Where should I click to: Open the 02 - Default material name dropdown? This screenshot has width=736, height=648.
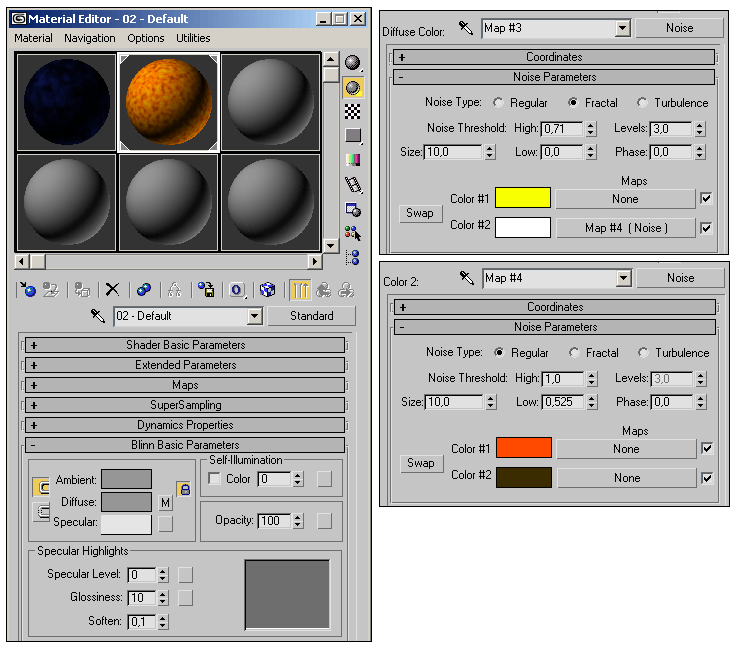tap(254, 316)
